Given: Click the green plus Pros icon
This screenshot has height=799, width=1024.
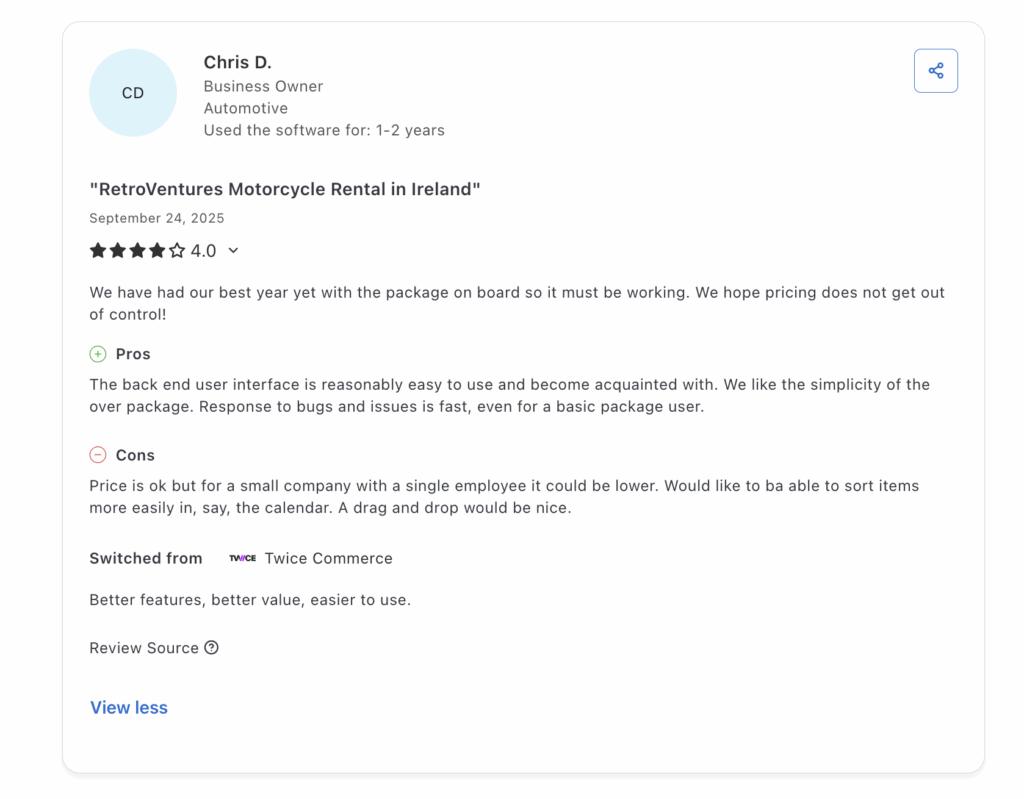Looking at the screenshot, I should pyautogui.click(x=98, y=354).
